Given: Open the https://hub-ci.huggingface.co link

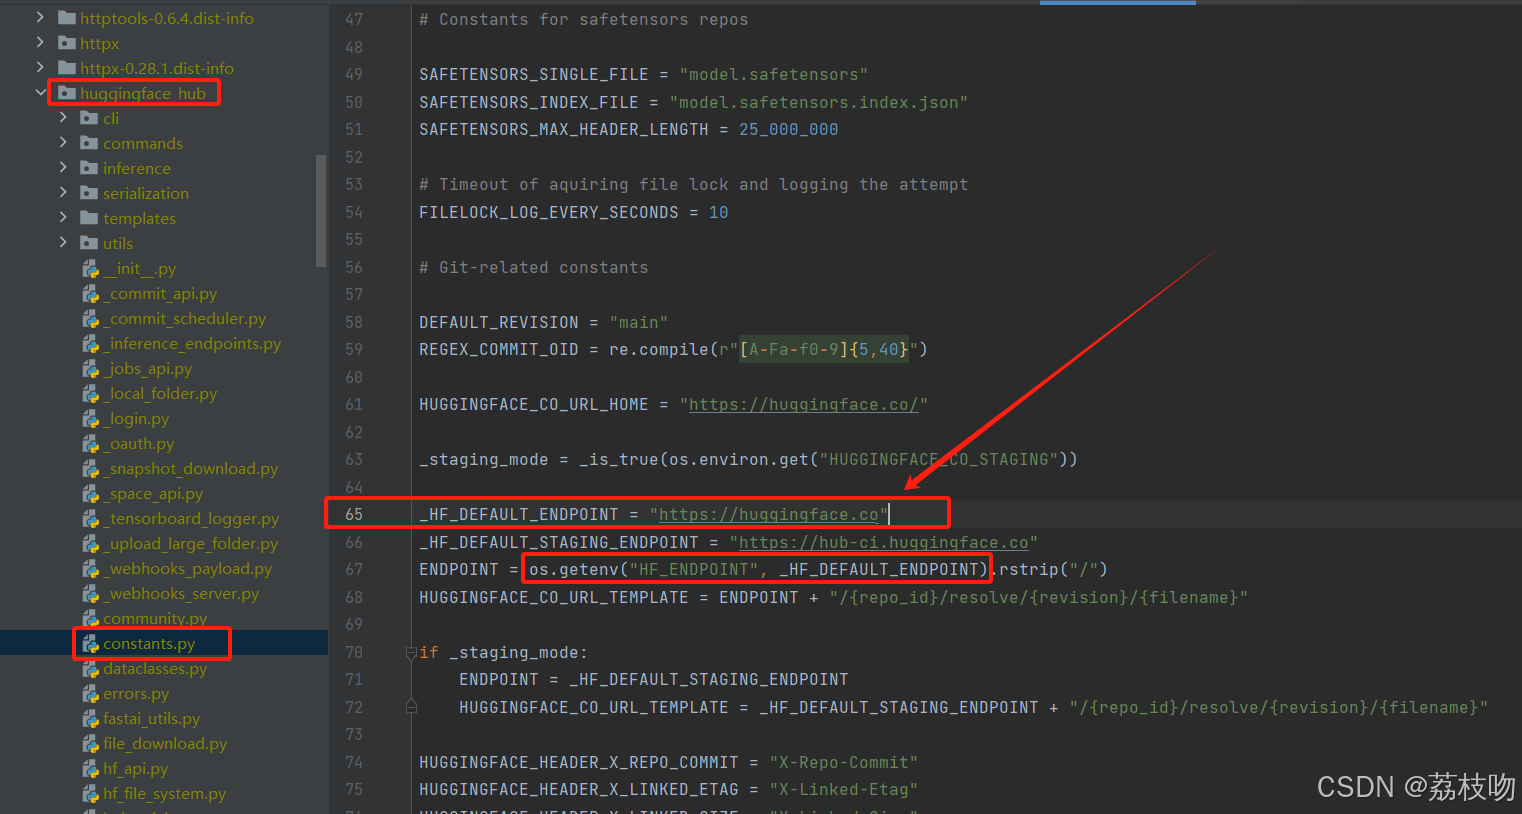Looking at the screenshot, I should click(x=883, y=542).
